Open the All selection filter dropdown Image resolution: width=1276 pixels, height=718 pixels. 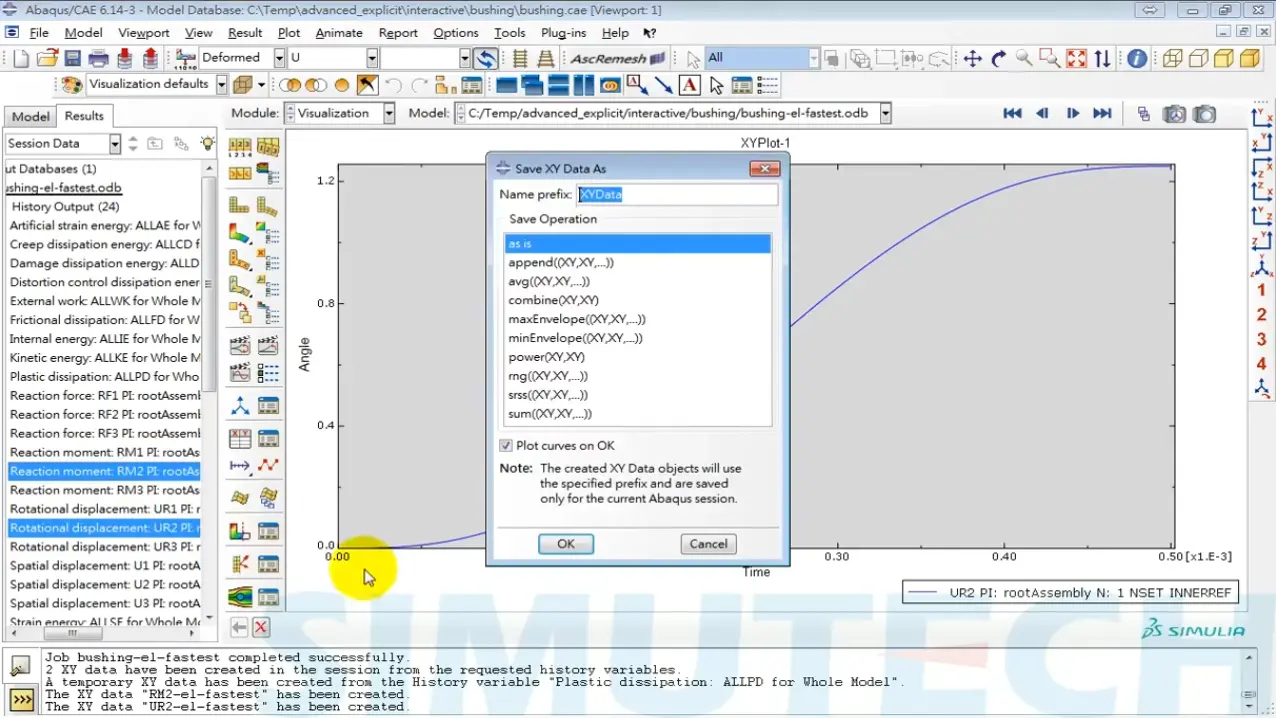813,58
